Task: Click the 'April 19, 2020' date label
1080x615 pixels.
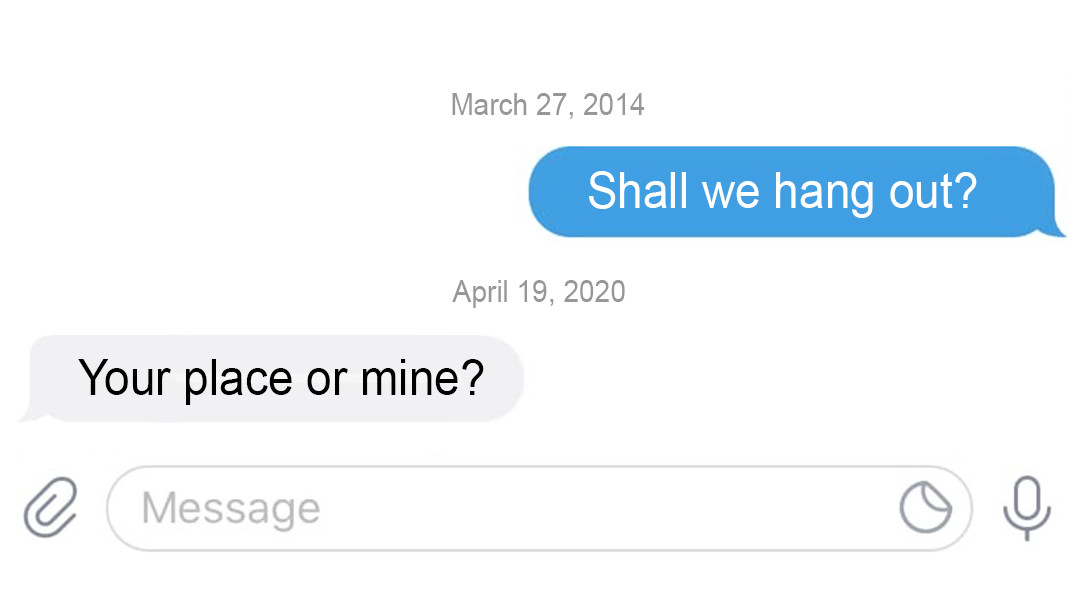Action: 539,291
